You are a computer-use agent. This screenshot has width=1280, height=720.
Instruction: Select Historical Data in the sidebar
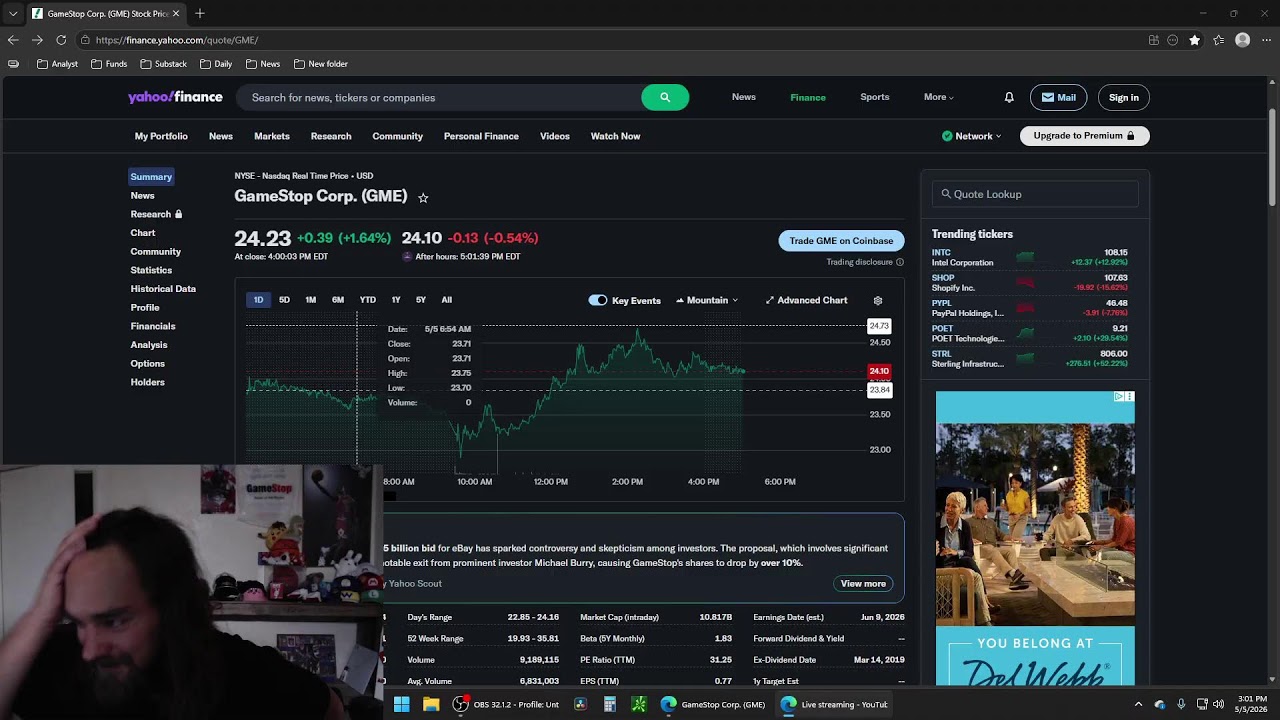(163, 289)
